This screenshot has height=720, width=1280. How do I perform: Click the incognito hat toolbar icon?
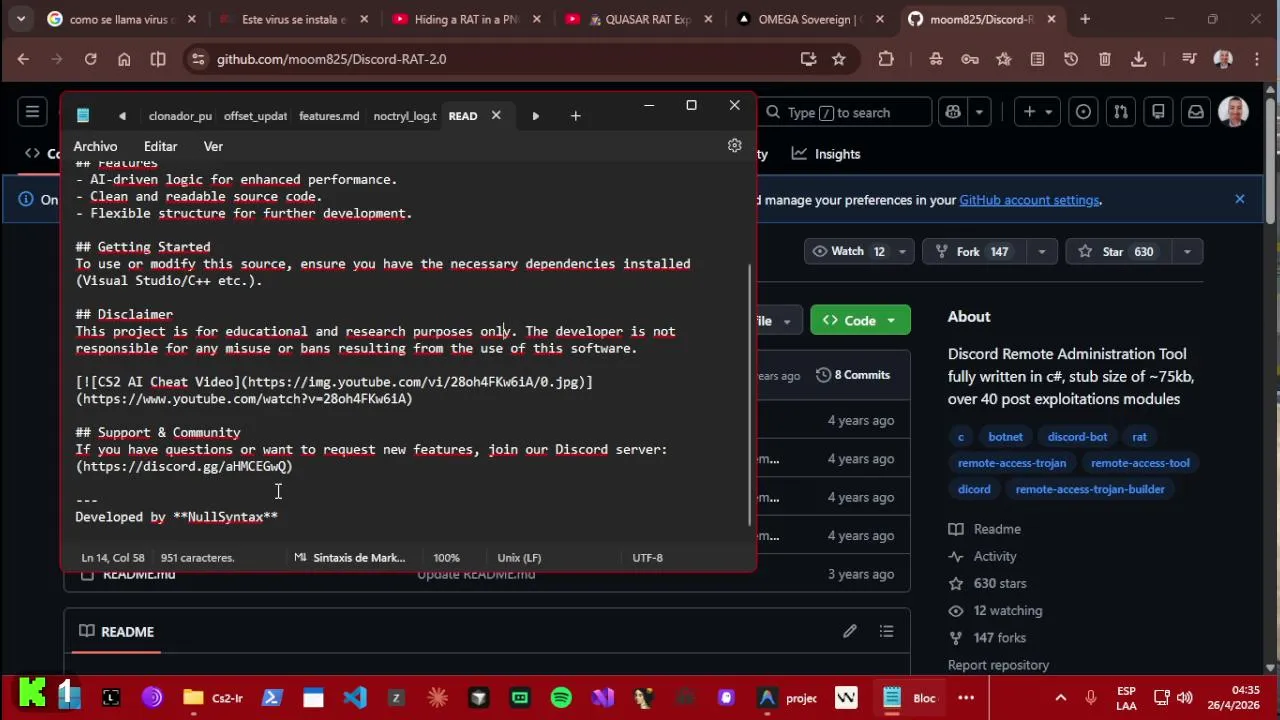(936, 59)
